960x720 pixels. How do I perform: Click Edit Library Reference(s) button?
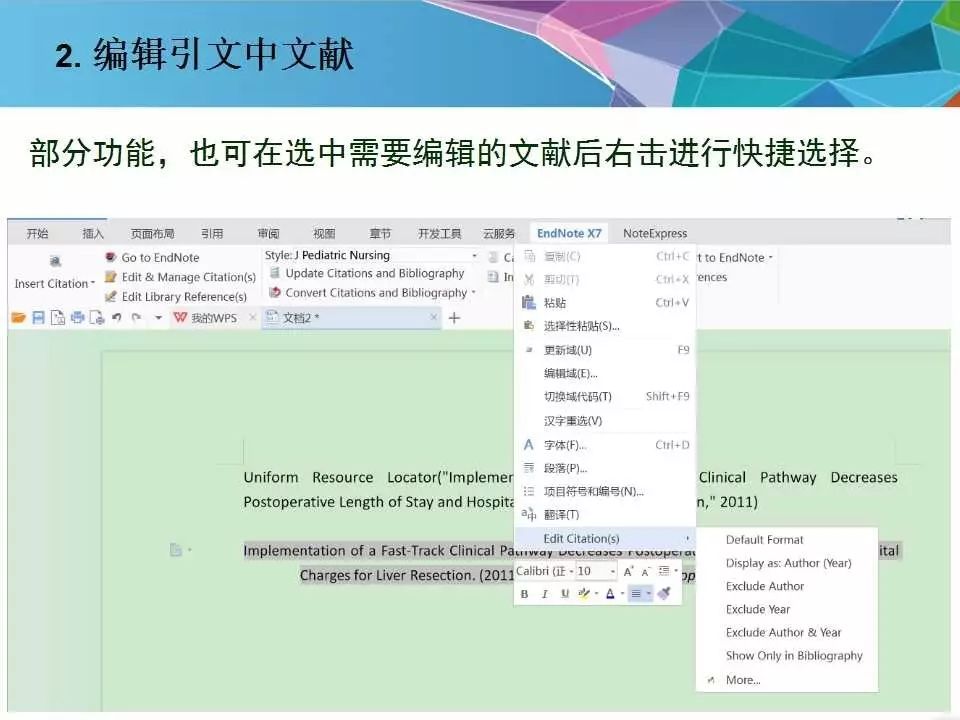coord(176,296)
